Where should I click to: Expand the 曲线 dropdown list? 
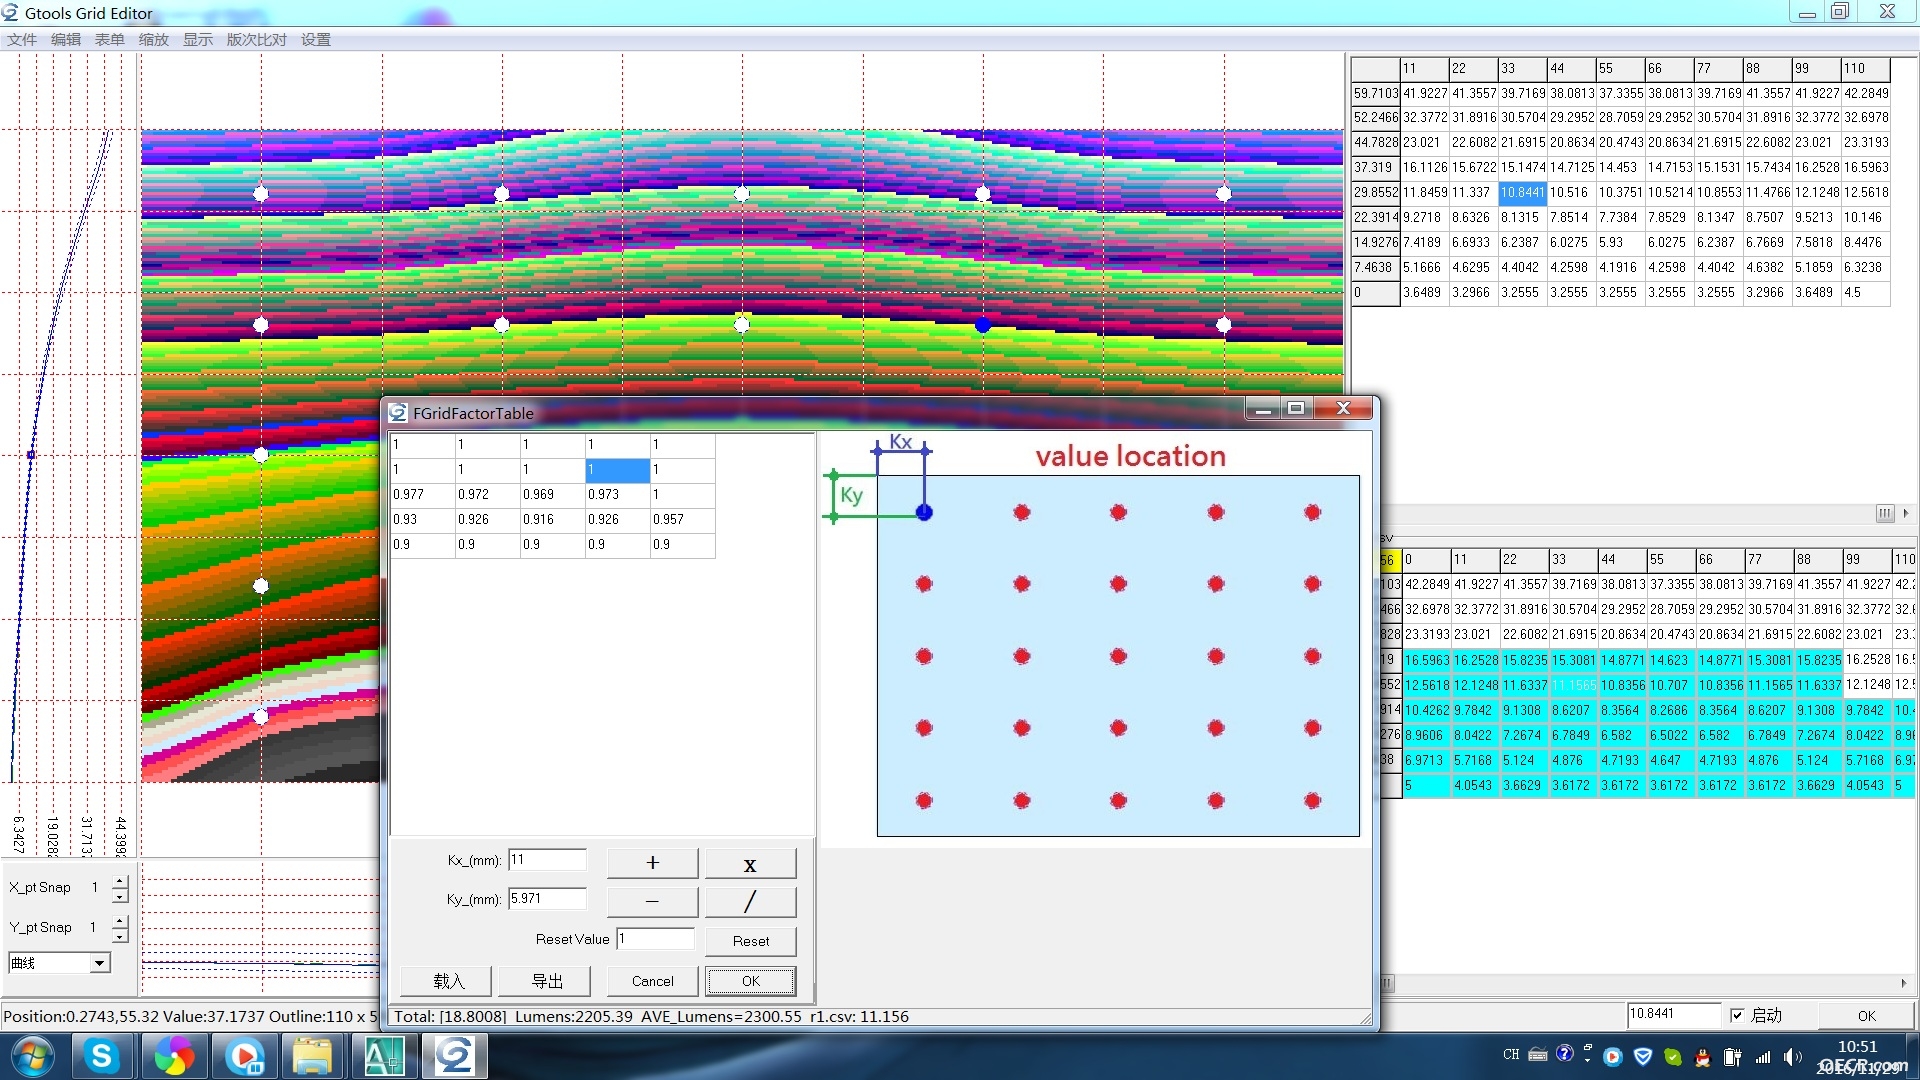[x=99, y=963]
